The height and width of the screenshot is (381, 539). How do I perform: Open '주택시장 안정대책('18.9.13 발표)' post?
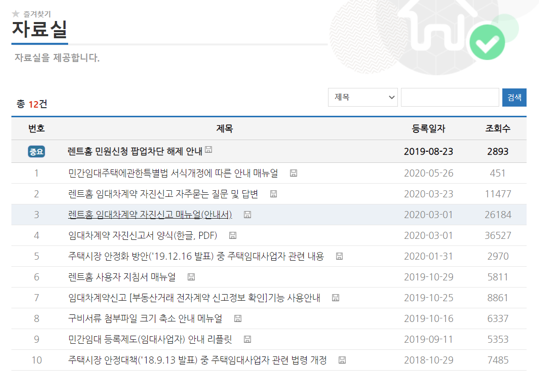tap(197, 360)
